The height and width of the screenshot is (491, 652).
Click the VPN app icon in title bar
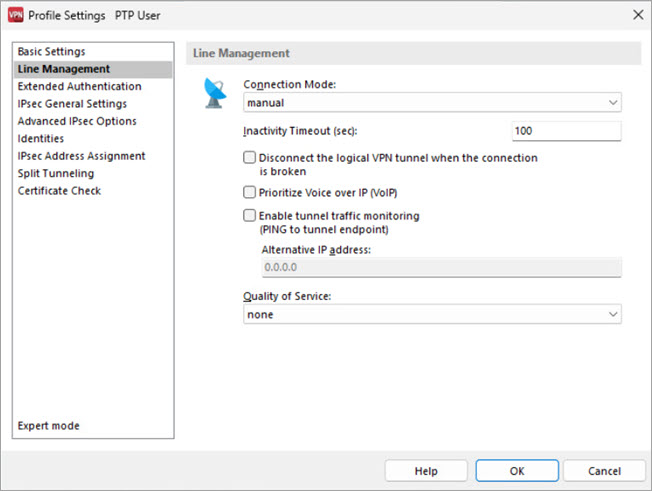coord(15,15)
